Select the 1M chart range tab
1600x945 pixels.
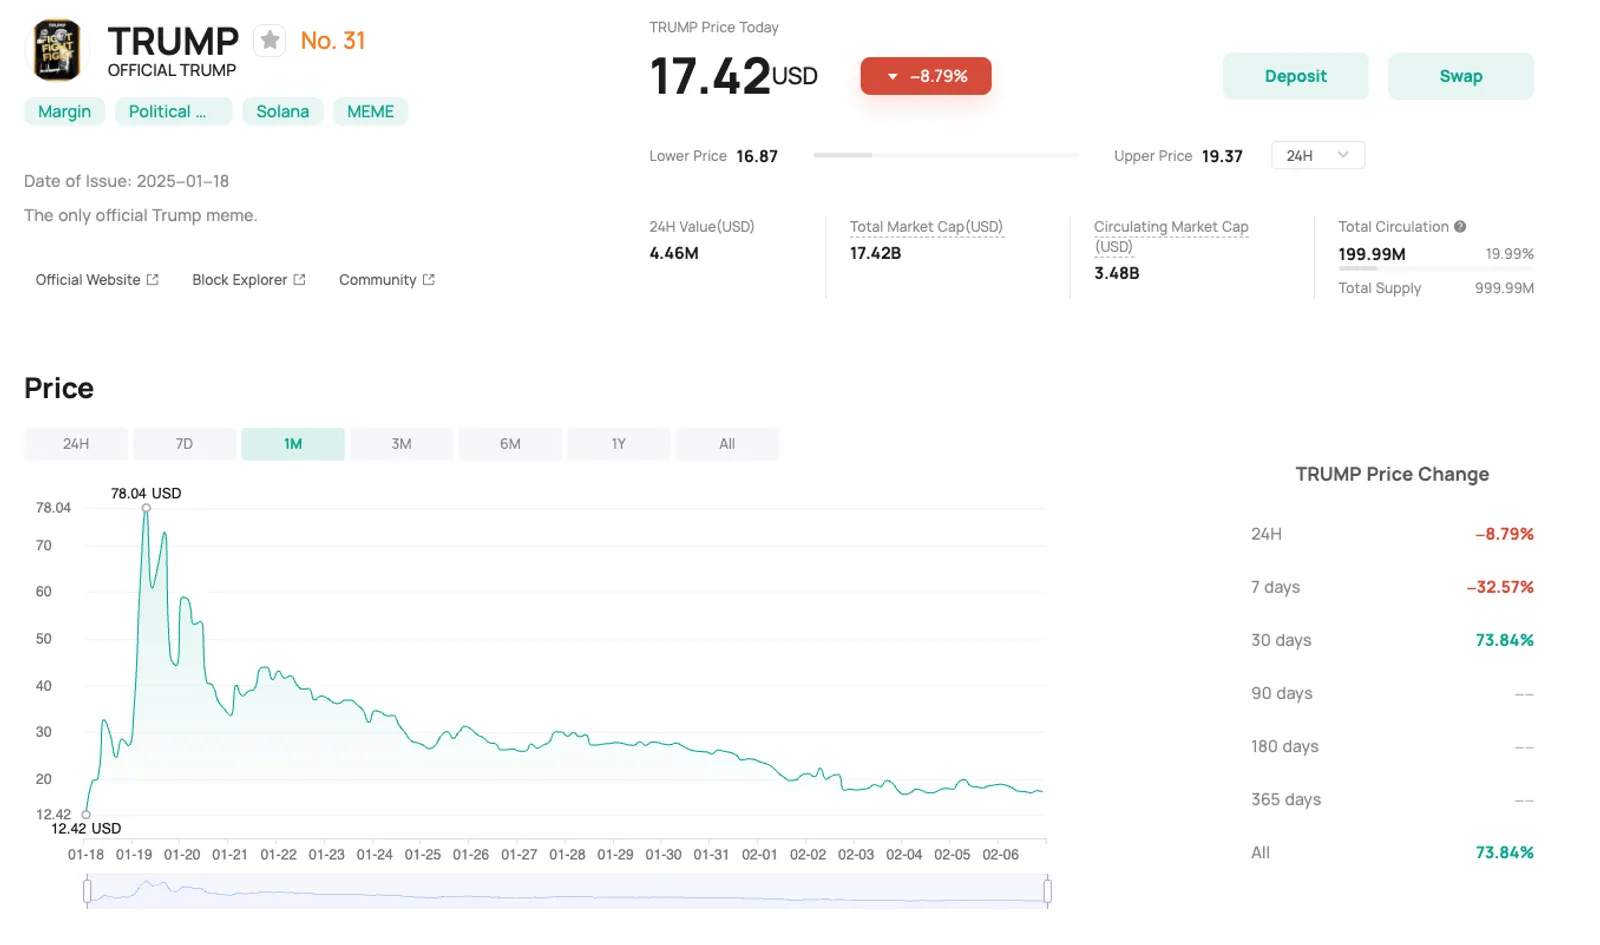pyautogui.click(x=293, y=444)
